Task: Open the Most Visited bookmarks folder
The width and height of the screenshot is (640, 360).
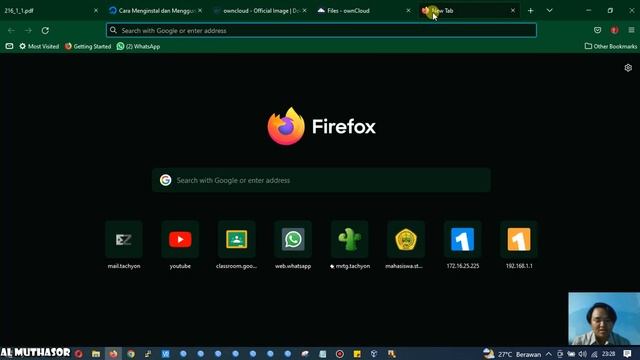Action: tap(39, 46)
